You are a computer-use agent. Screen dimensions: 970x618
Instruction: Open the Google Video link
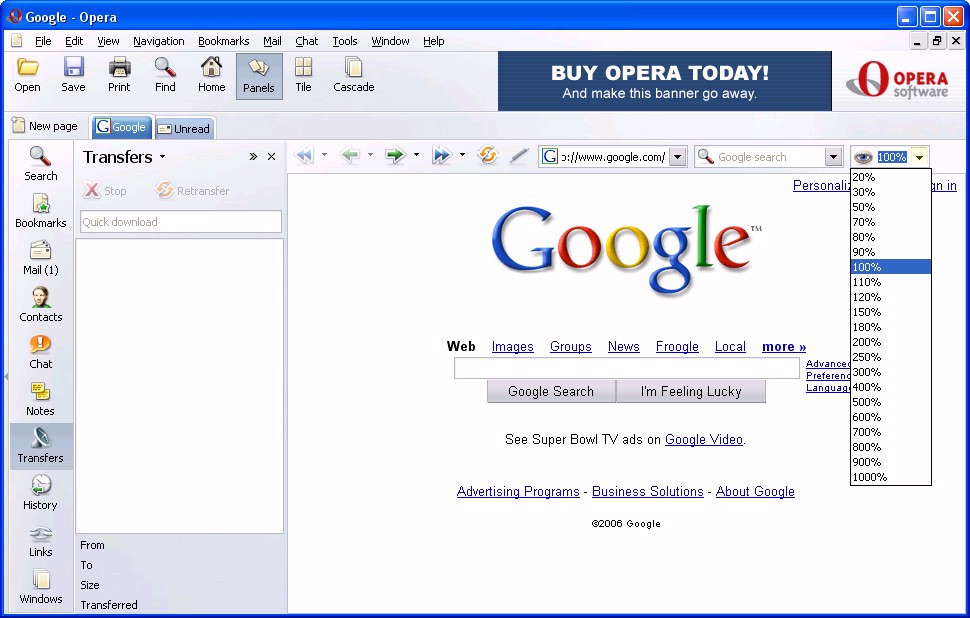[703, 439]
